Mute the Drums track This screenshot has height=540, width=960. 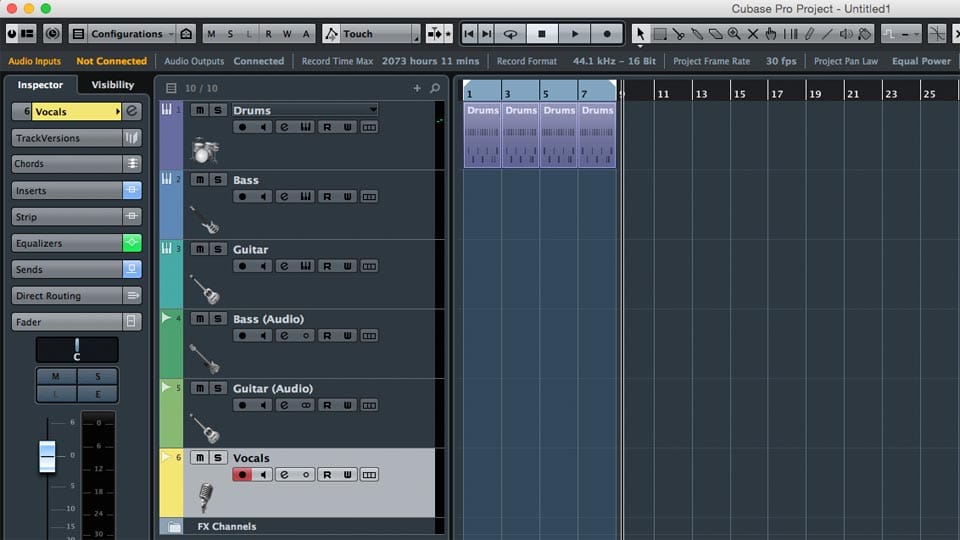pyautogui.click(x=200, y=110)
